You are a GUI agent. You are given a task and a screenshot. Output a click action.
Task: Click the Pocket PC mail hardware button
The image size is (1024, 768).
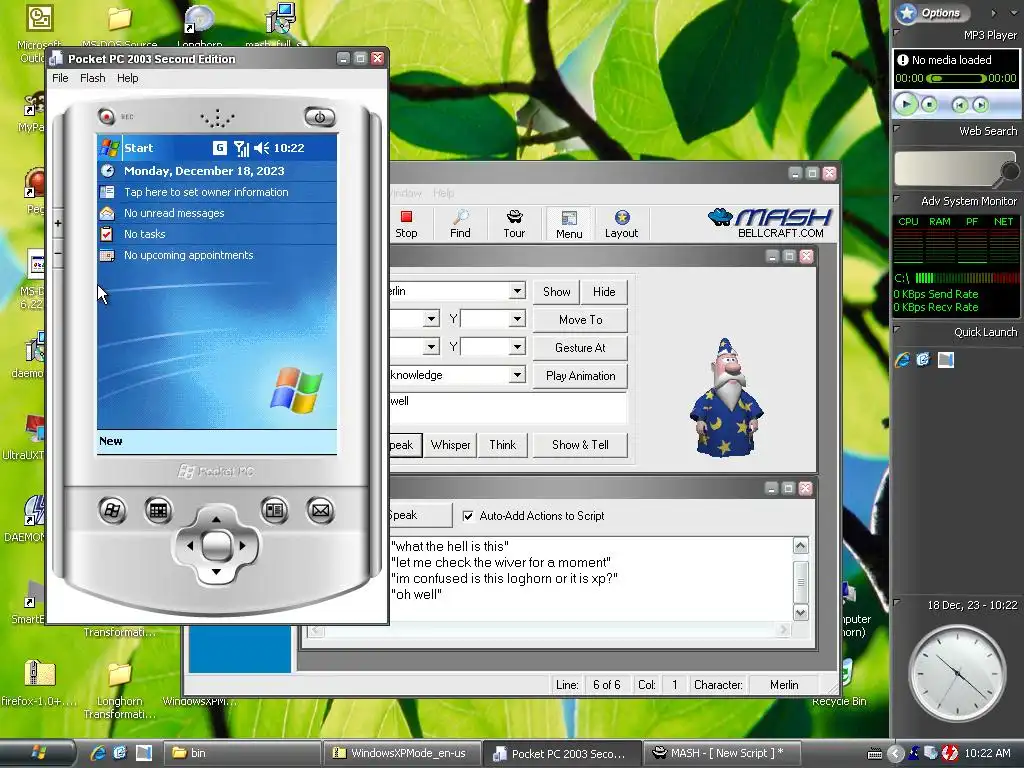pos(320,510)
